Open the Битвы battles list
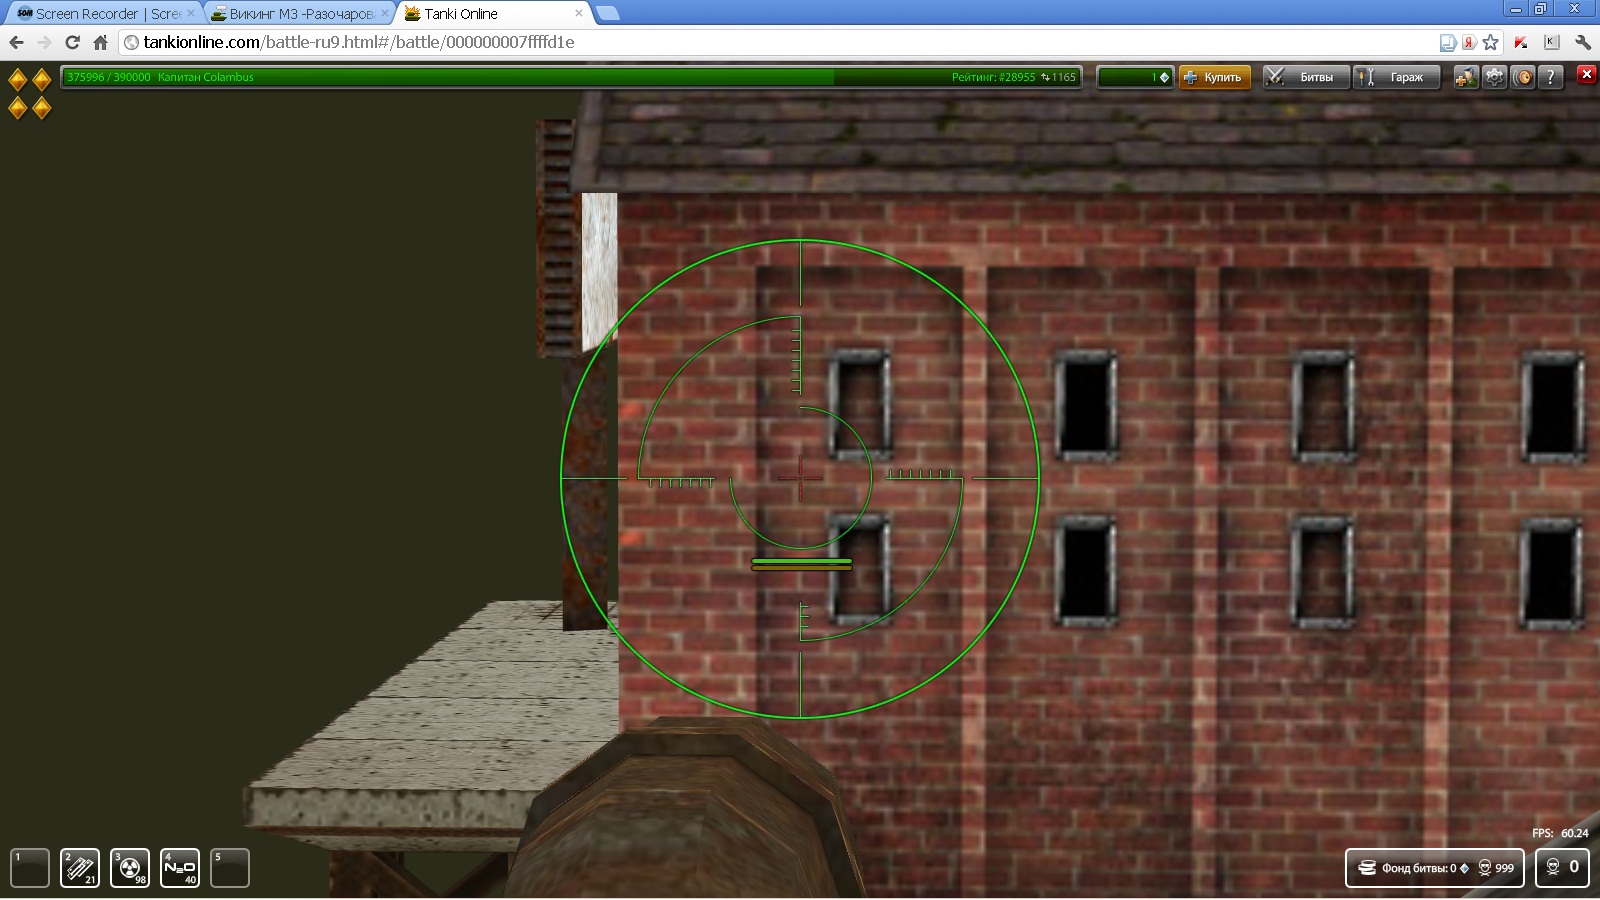 click(1306, 77)
